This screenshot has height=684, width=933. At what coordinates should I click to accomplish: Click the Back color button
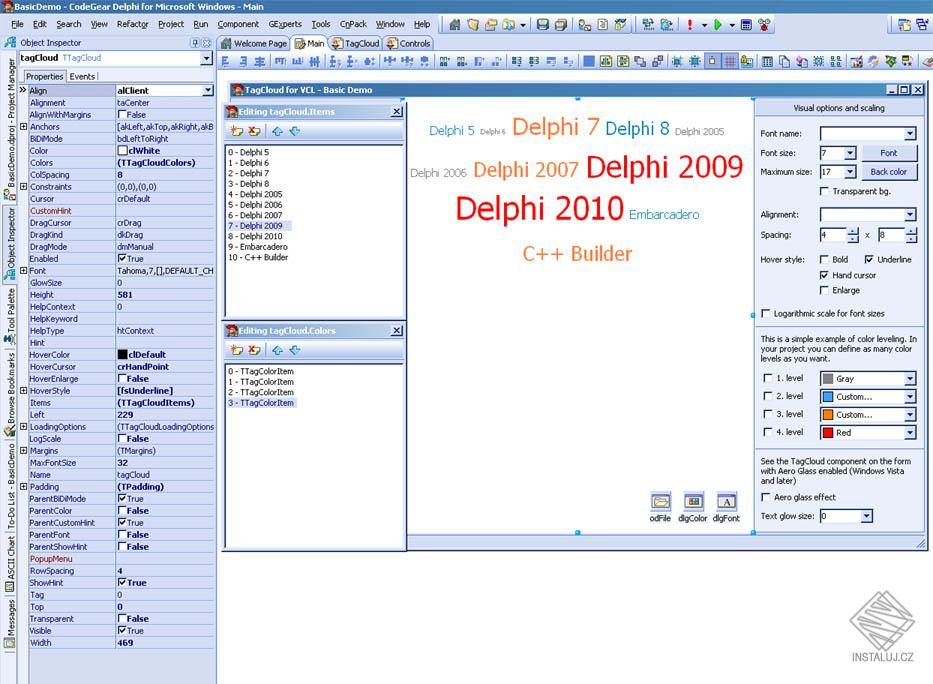point(890,171)
